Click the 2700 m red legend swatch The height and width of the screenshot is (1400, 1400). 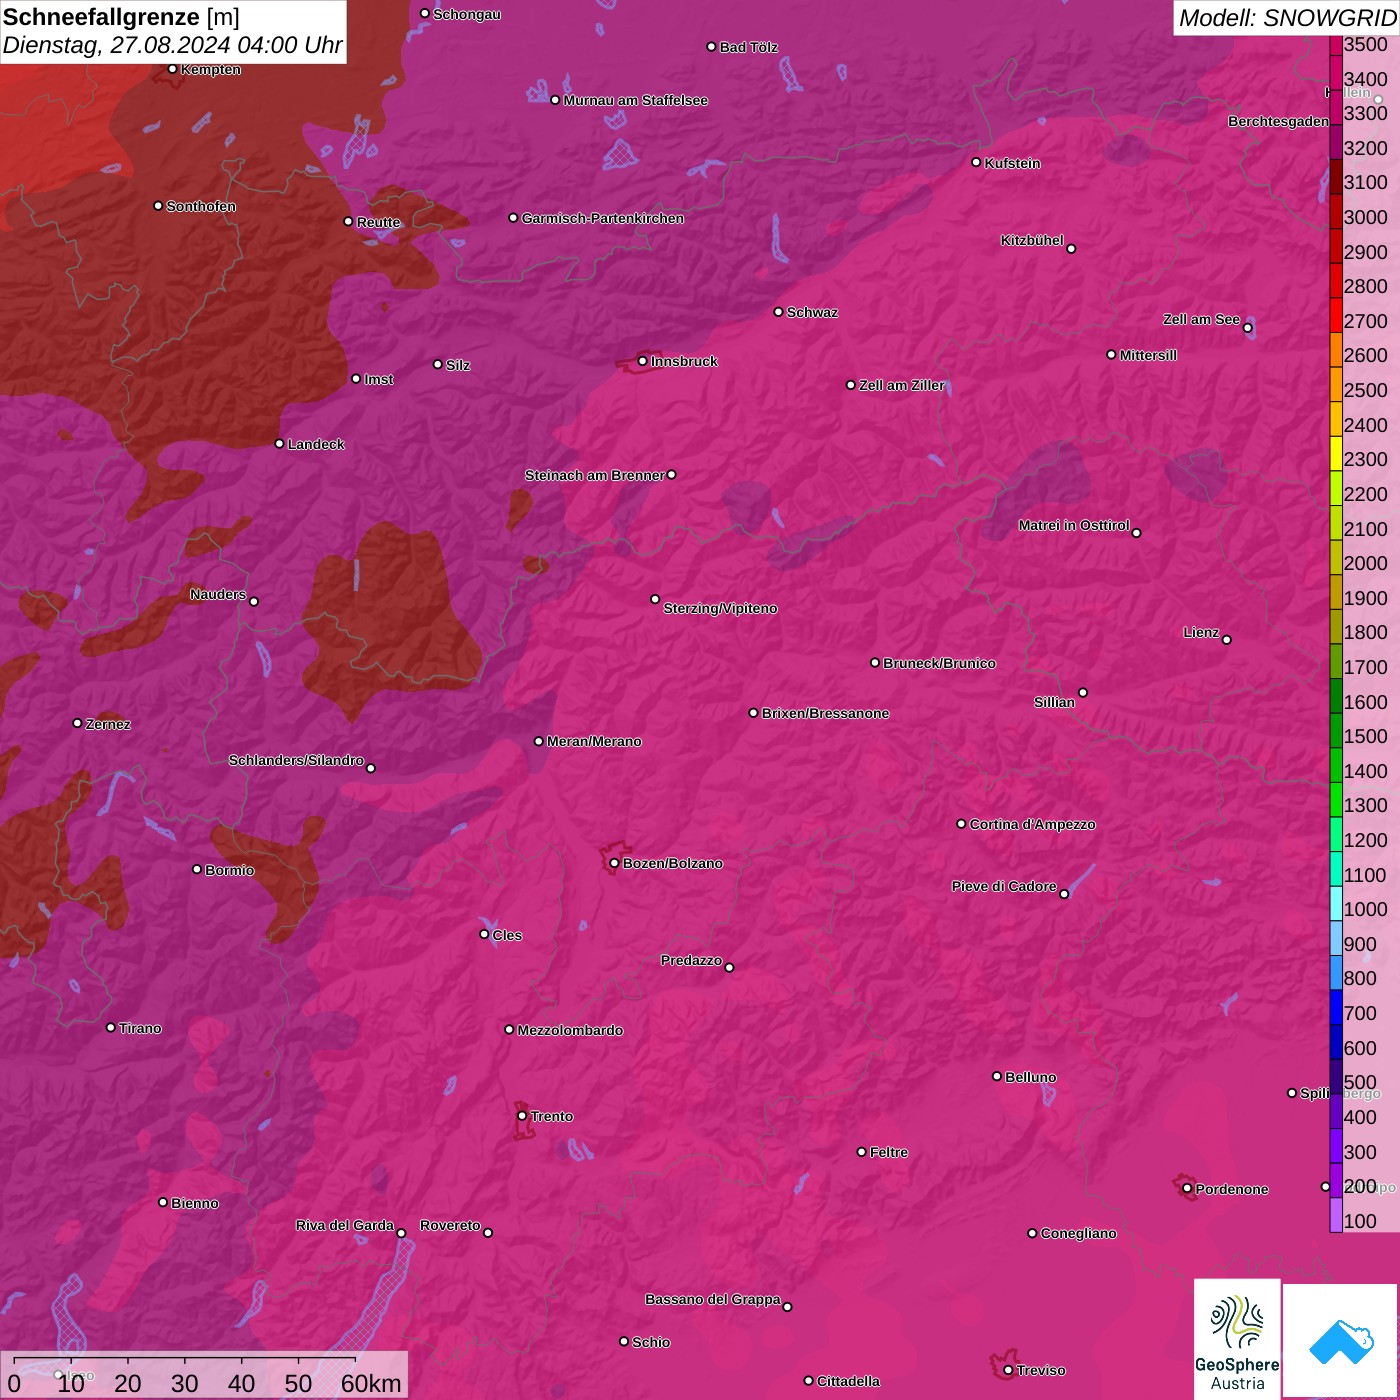coord(1336,315)
